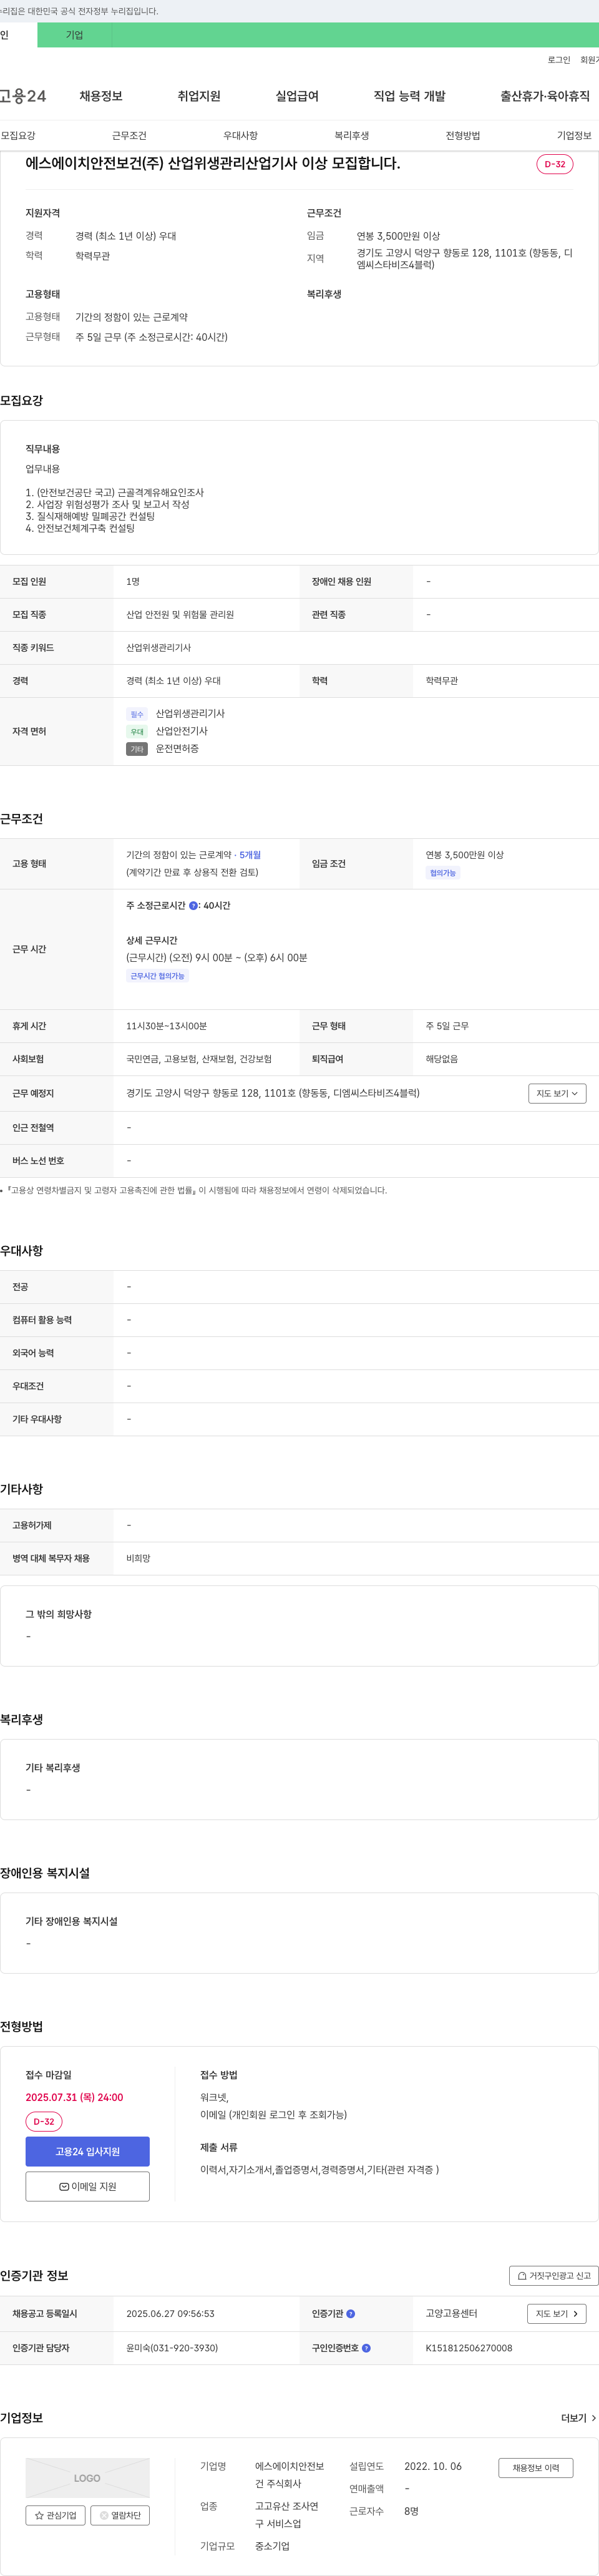Click the 중소기업 company size value

coord(272,2546)
